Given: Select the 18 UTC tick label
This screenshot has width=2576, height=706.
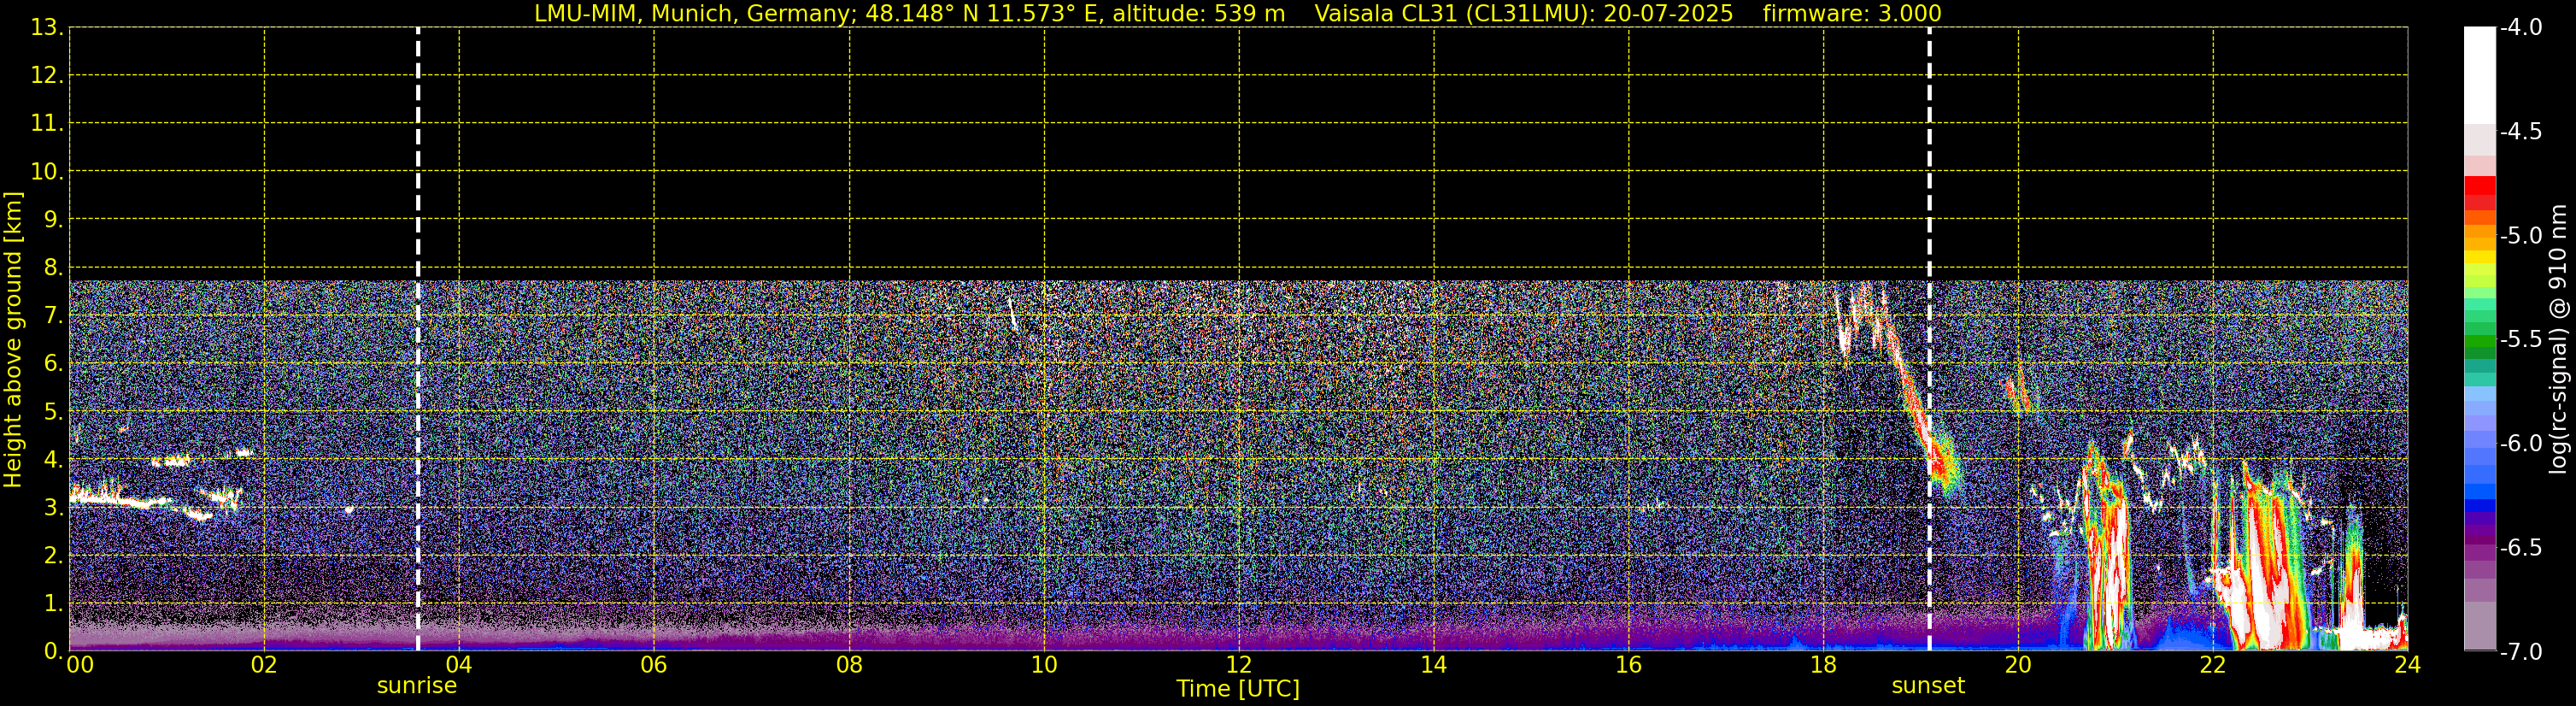Looking at the screenshot, I should [1823, 665].
